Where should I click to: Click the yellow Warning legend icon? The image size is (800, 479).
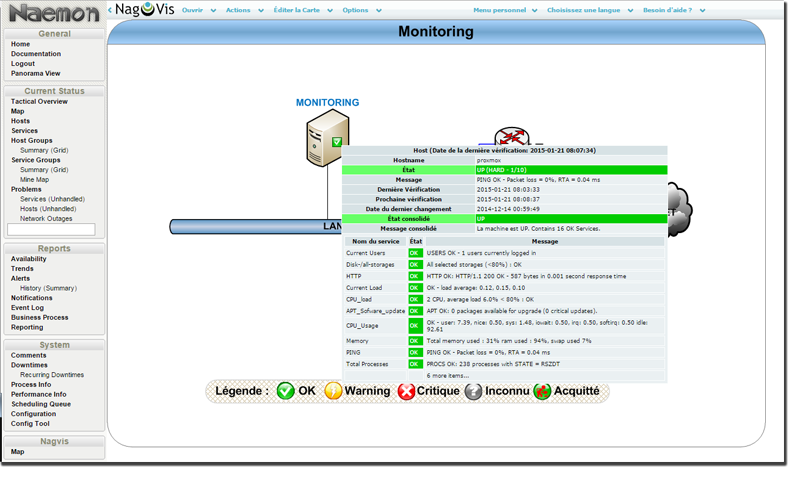tap(333, 391)
